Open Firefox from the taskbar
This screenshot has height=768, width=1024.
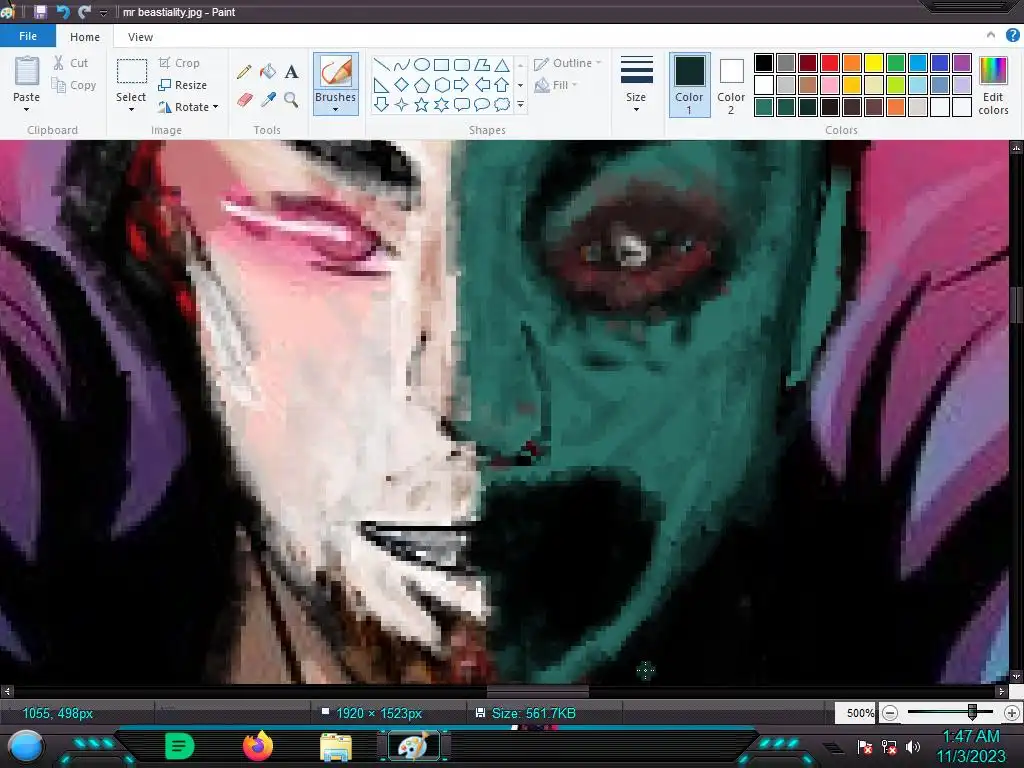pos(258,746)
